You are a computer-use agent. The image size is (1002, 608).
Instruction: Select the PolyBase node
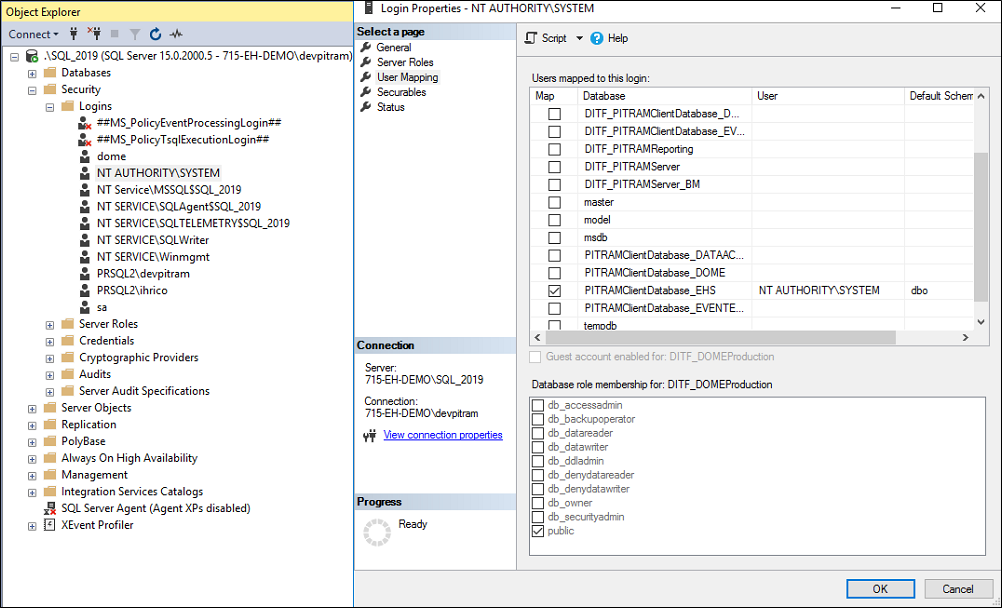pyautogui.click(x=83, y=441)
